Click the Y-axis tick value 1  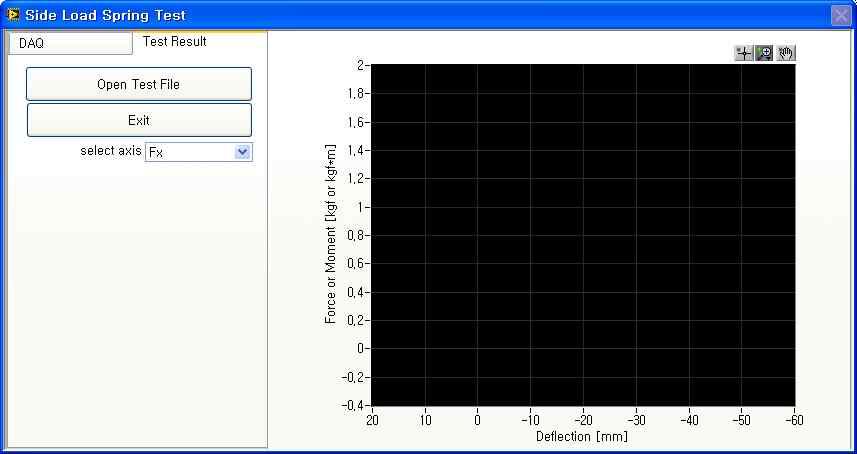[362, 207]
